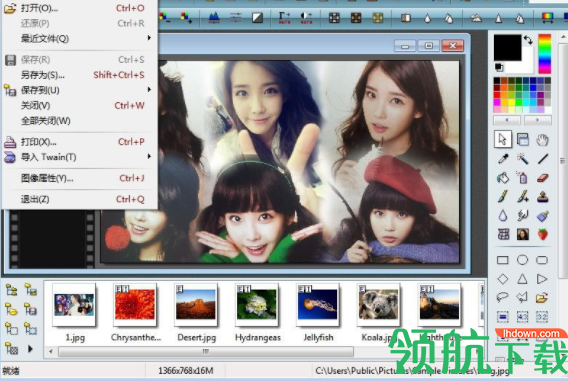568x381 pixels.
Task: Set 4:3 selection aspect ratio
Action: (x=522, y=317)
